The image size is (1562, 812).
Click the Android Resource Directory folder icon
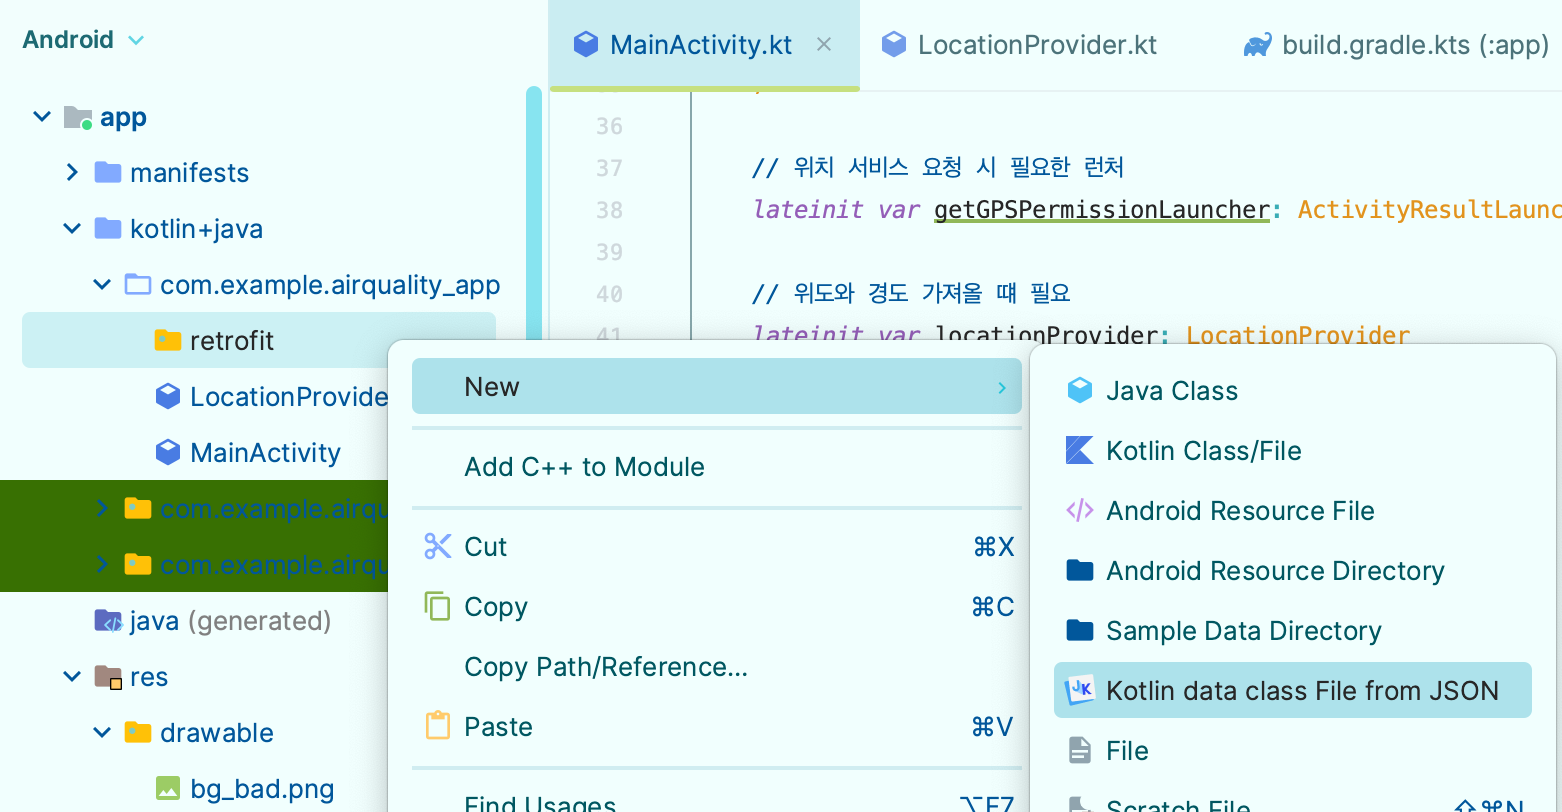coord(1080,570)
